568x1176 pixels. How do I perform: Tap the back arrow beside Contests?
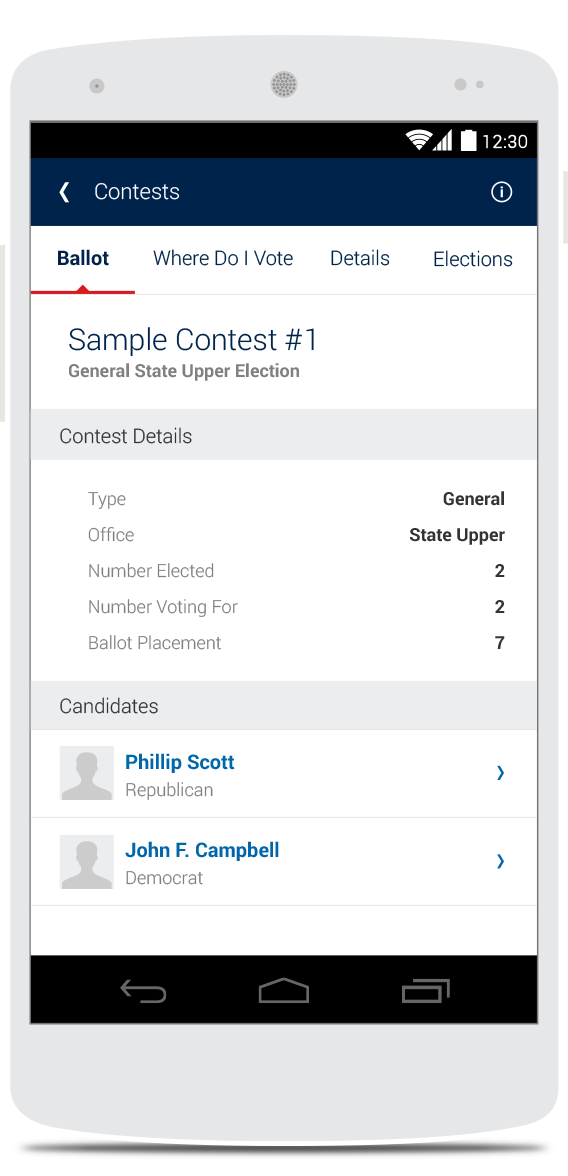(x=65, y=192)
